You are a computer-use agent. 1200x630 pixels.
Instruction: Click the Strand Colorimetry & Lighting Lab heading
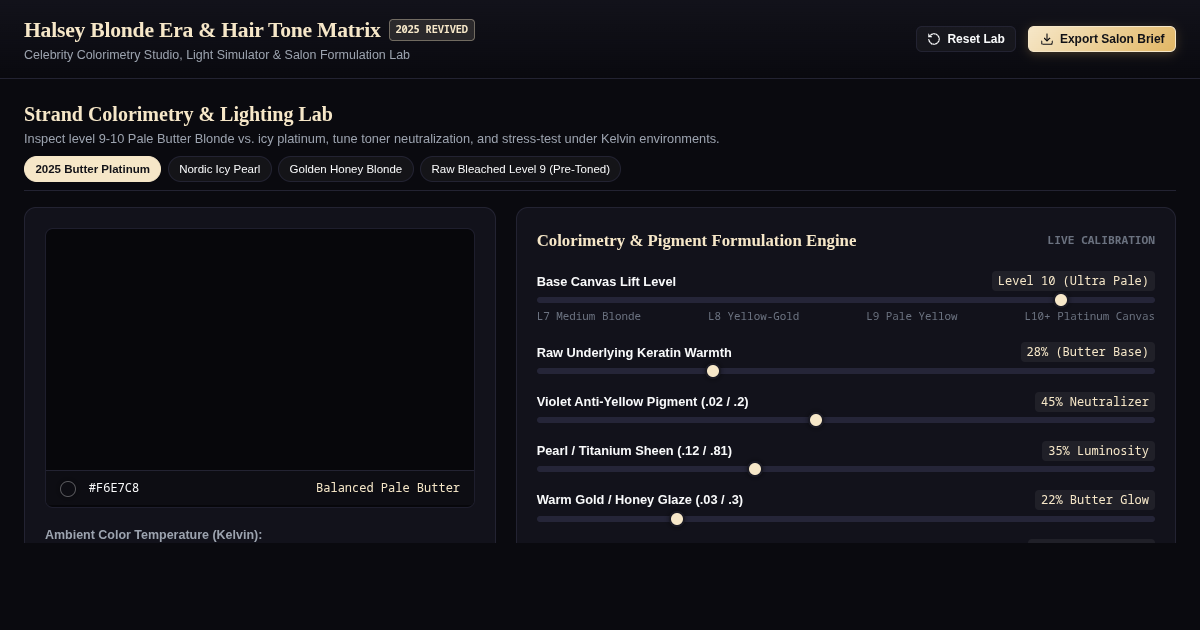click(x=178, y=114)
